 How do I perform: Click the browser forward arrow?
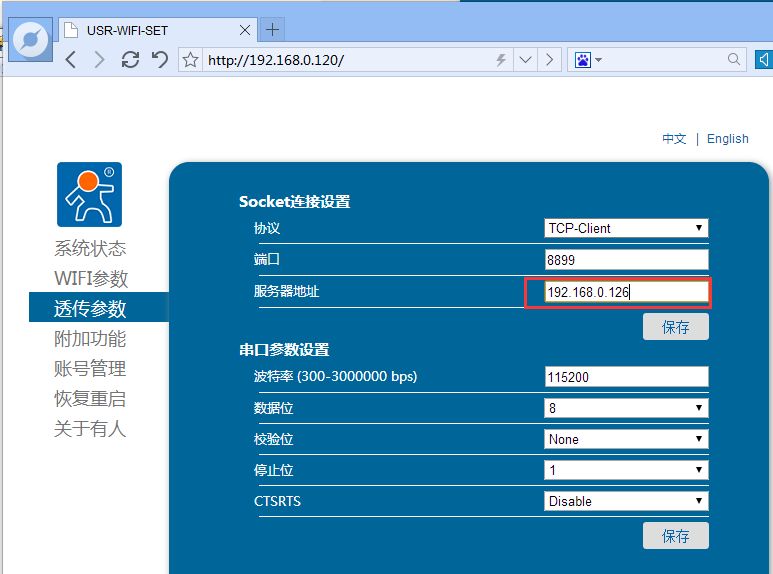[99, 60]
